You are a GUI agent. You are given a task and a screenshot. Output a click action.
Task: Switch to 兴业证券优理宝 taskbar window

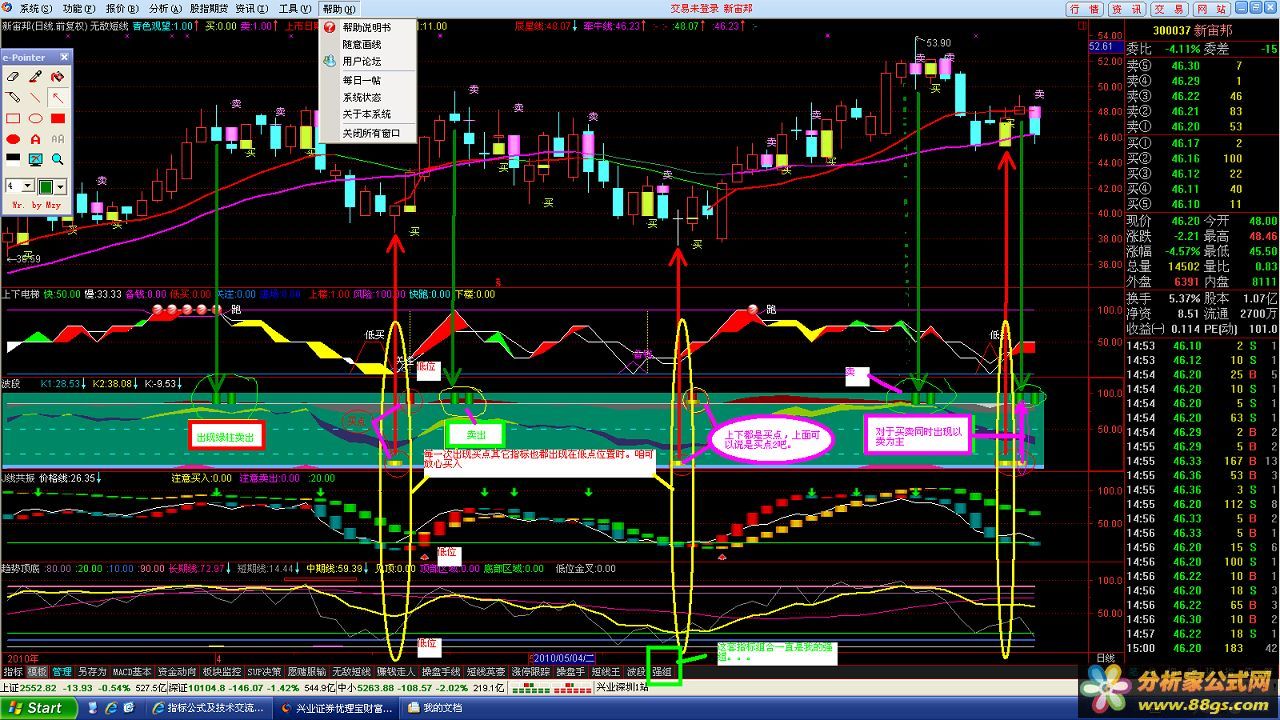[335, 708]
